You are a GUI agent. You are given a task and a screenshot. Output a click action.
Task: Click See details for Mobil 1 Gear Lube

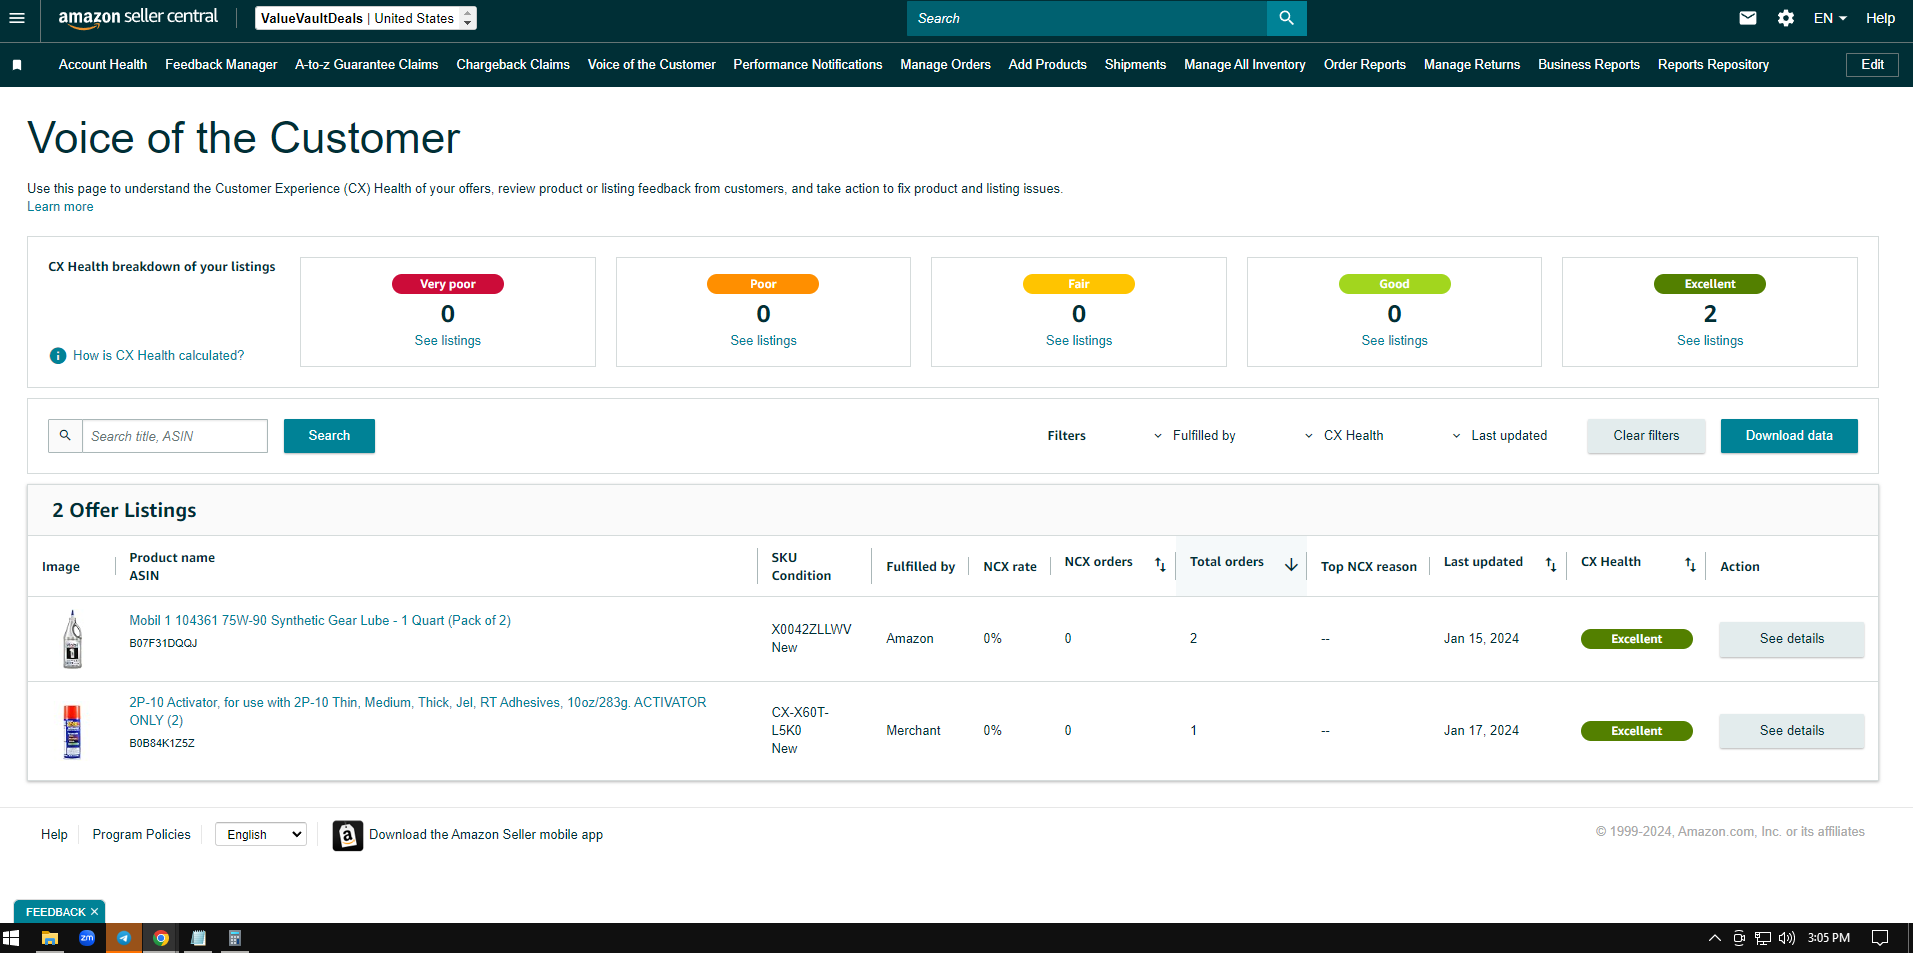pos(1791,639)
